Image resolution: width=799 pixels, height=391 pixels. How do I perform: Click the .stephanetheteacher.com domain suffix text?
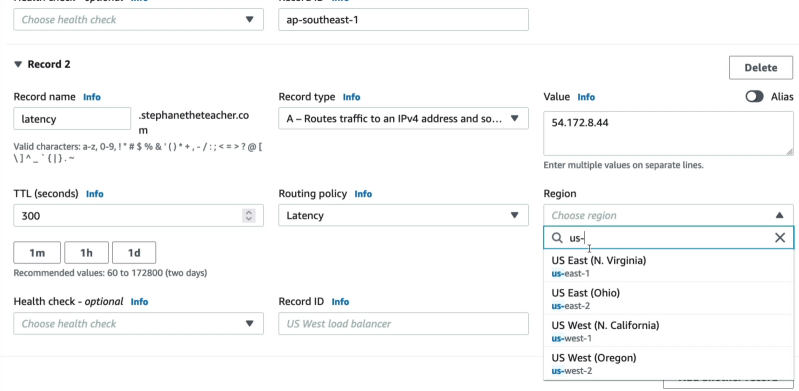[x=194, y=122]
